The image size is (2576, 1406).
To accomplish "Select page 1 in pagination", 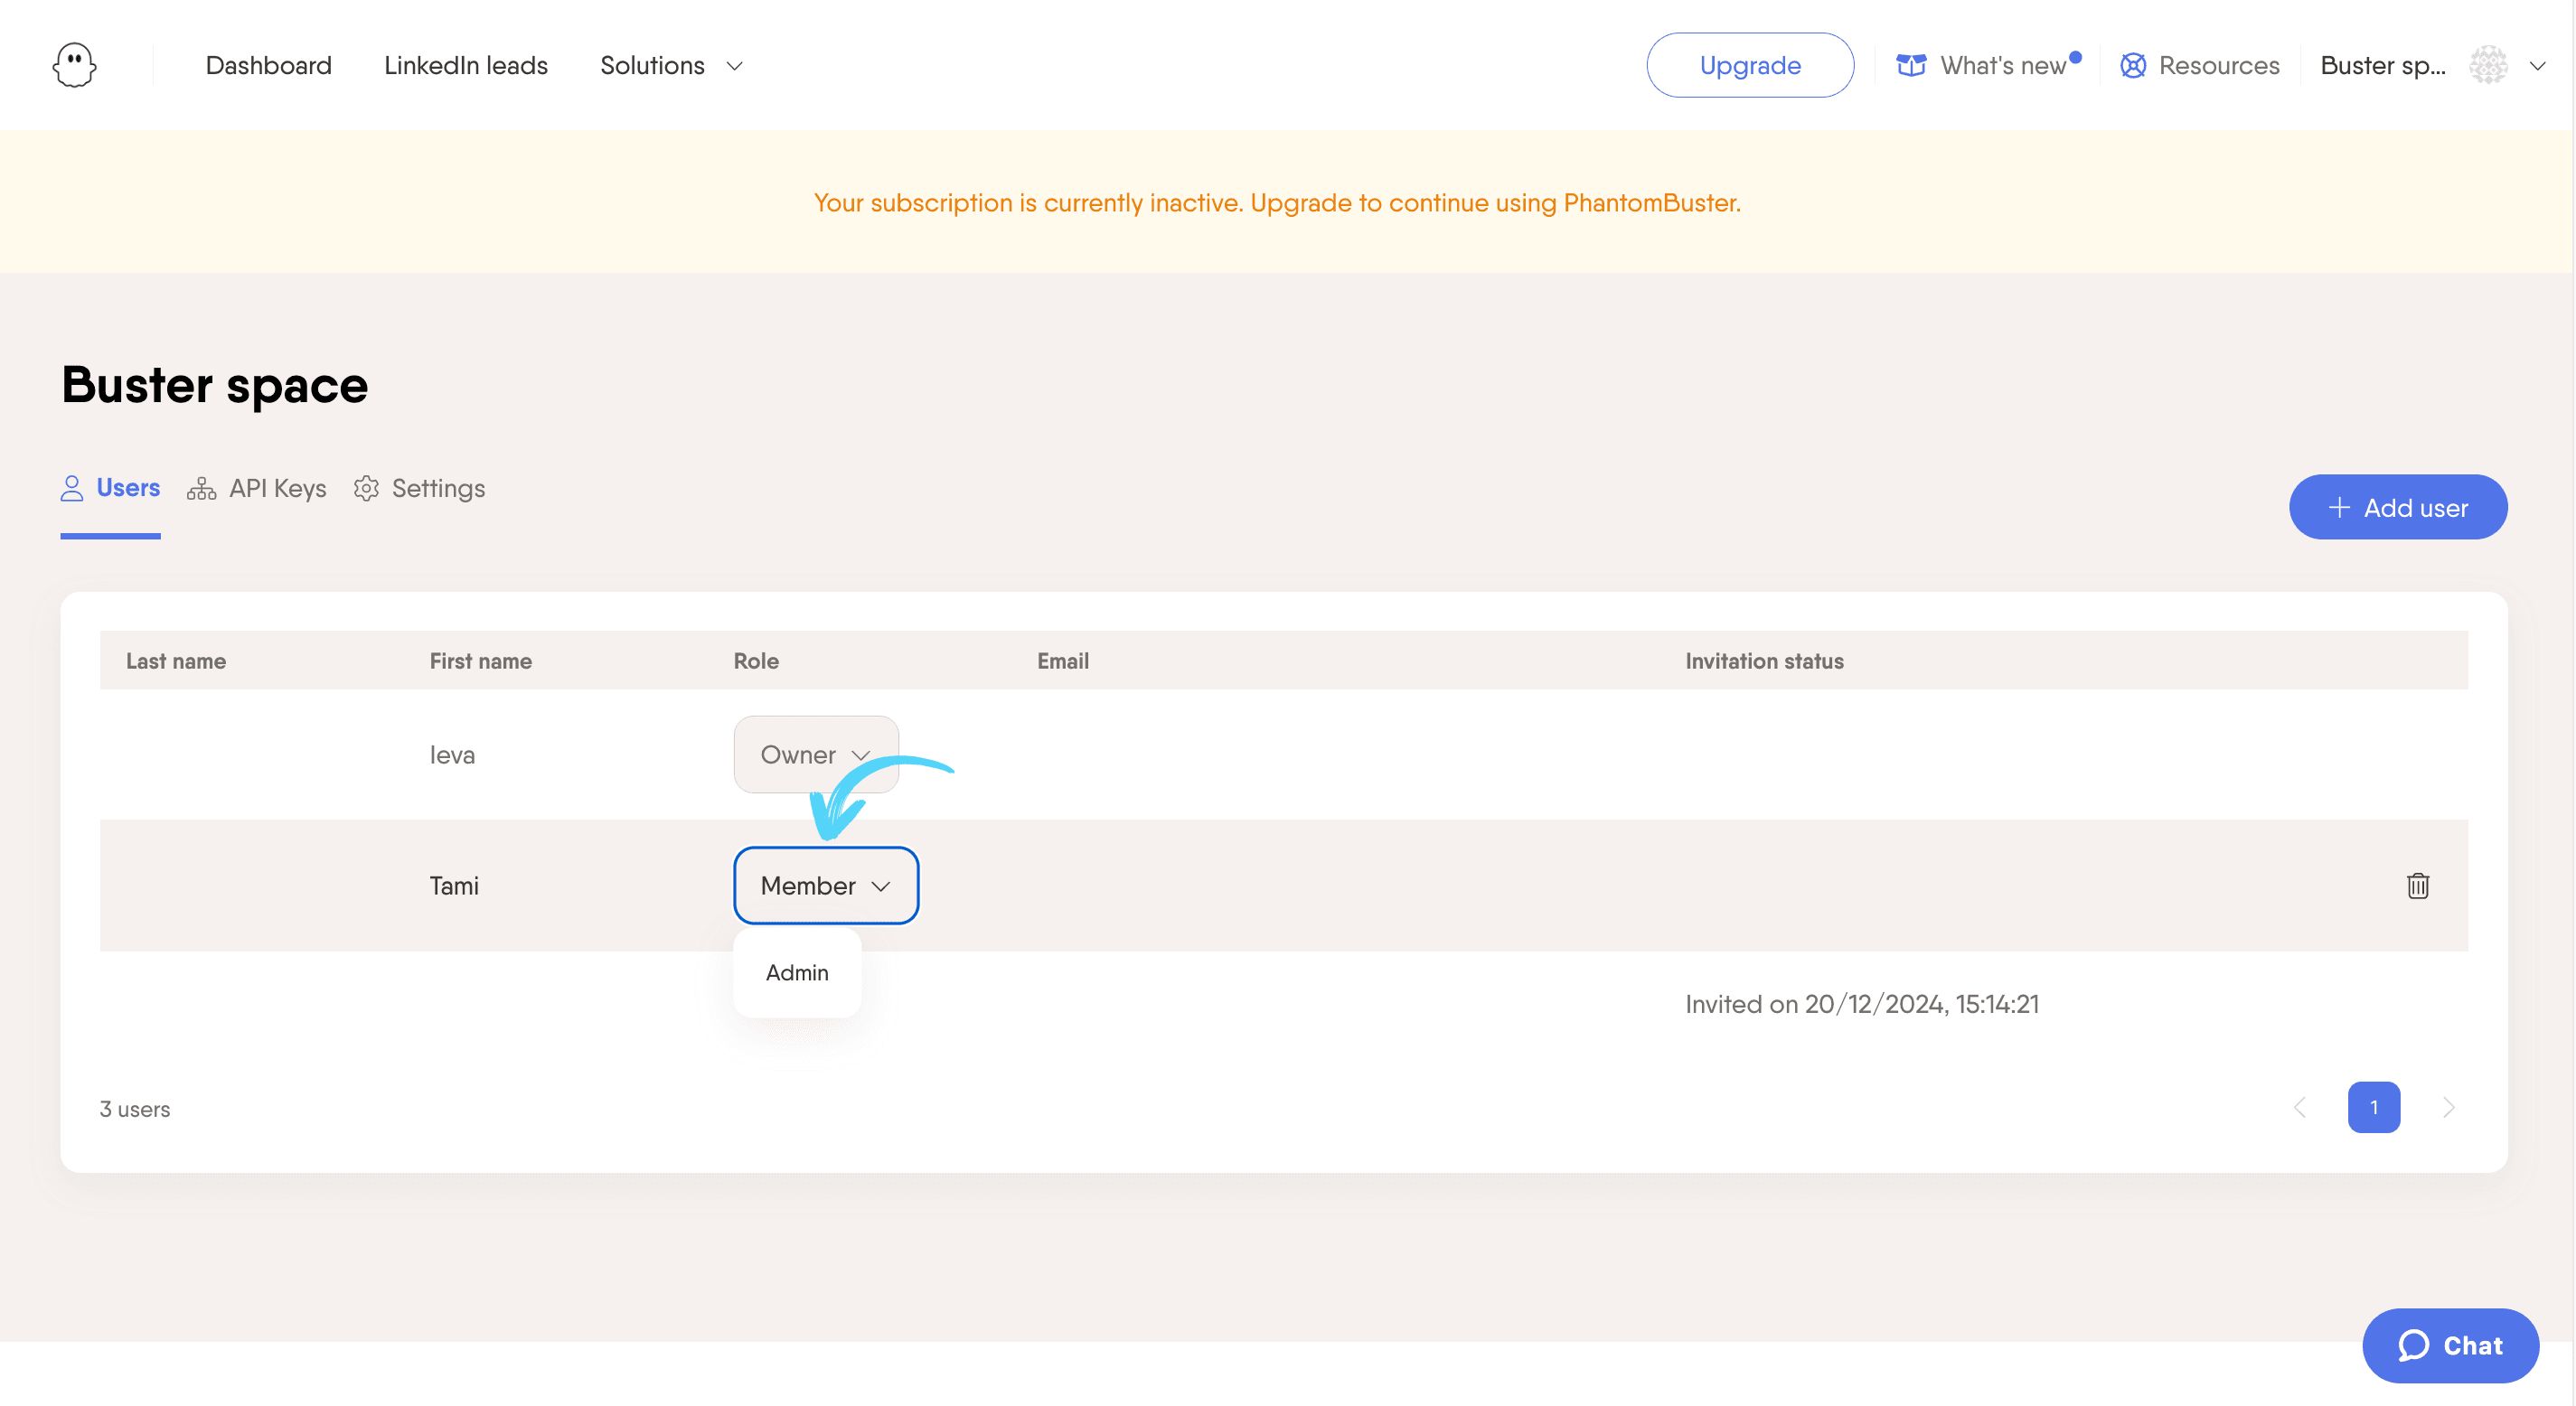I will (2373, 1107).
